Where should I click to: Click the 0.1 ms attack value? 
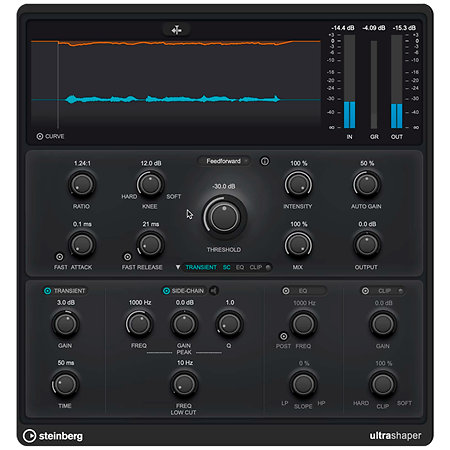tap(82, 224)
